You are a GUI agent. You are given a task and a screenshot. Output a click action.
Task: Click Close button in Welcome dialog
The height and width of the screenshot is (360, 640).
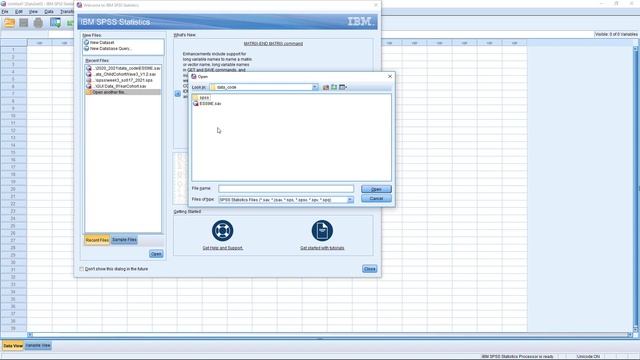pos(369,269)
